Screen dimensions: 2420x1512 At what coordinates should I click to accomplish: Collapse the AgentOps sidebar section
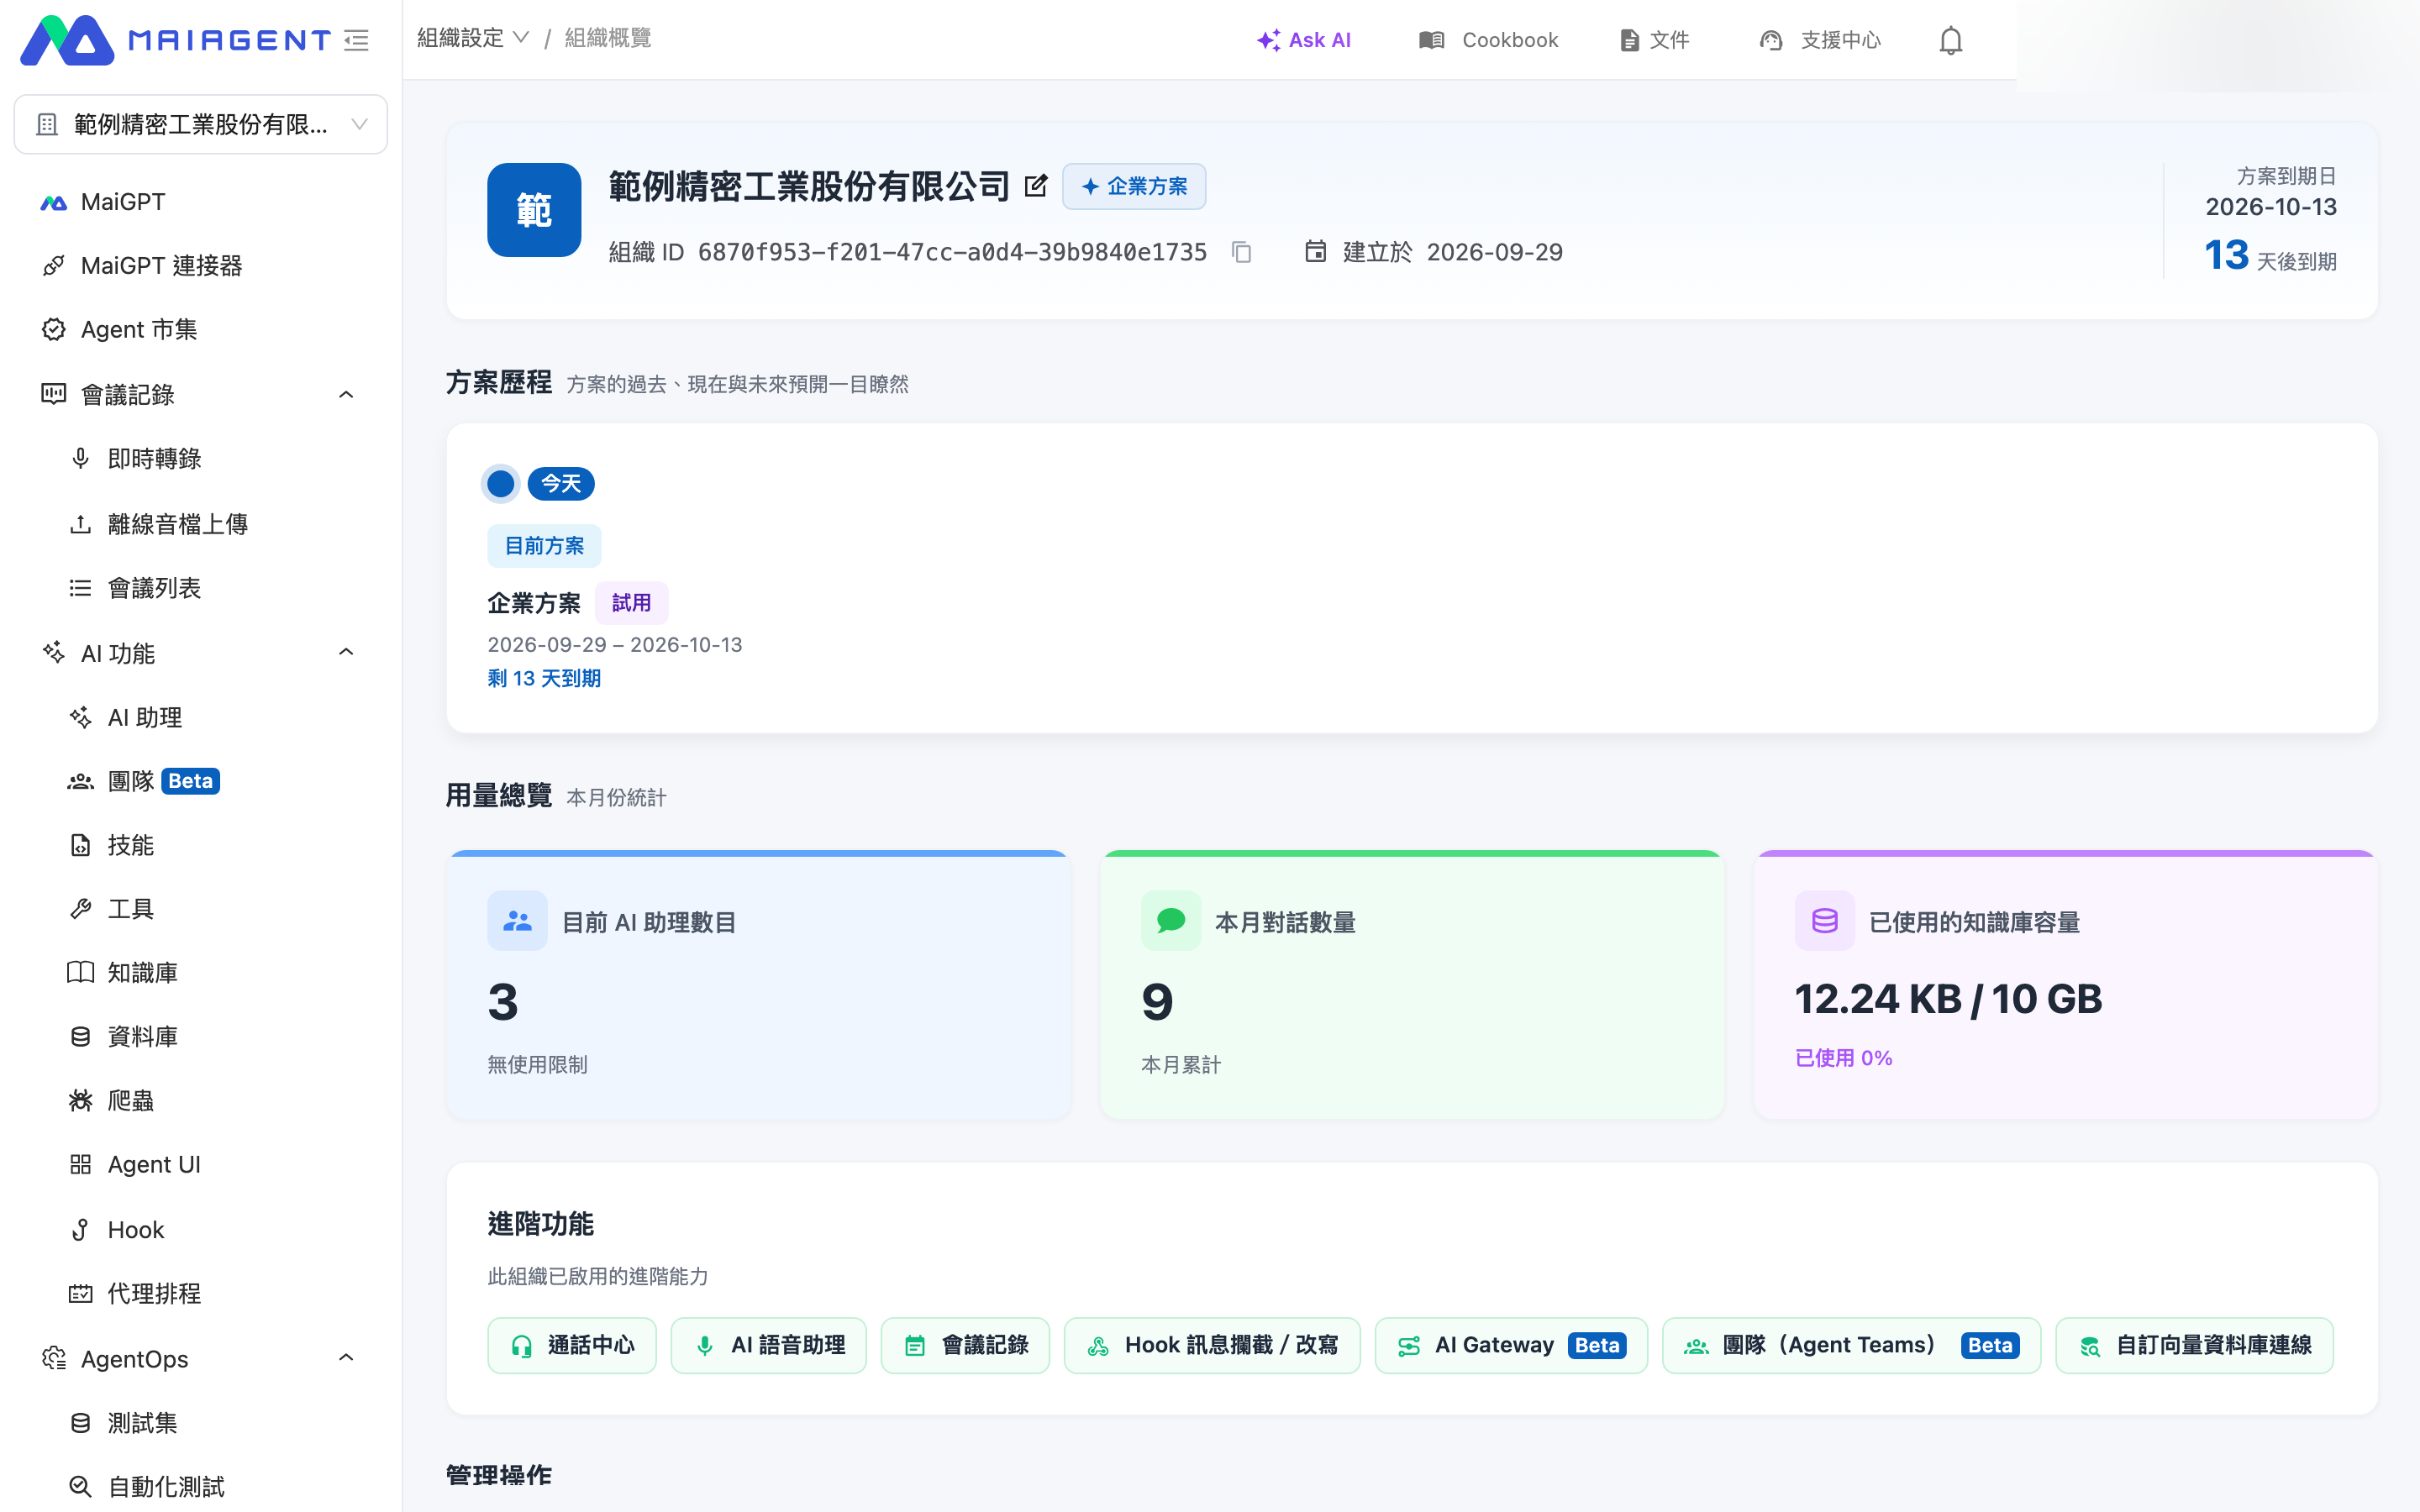coord(347,1358)
